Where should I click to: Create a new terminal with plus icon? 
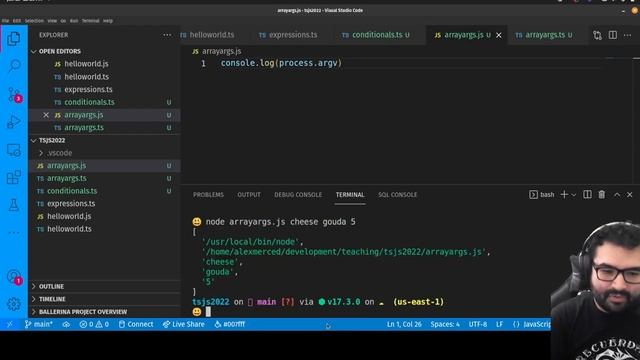pyautogui.click(x=564, y=195)
